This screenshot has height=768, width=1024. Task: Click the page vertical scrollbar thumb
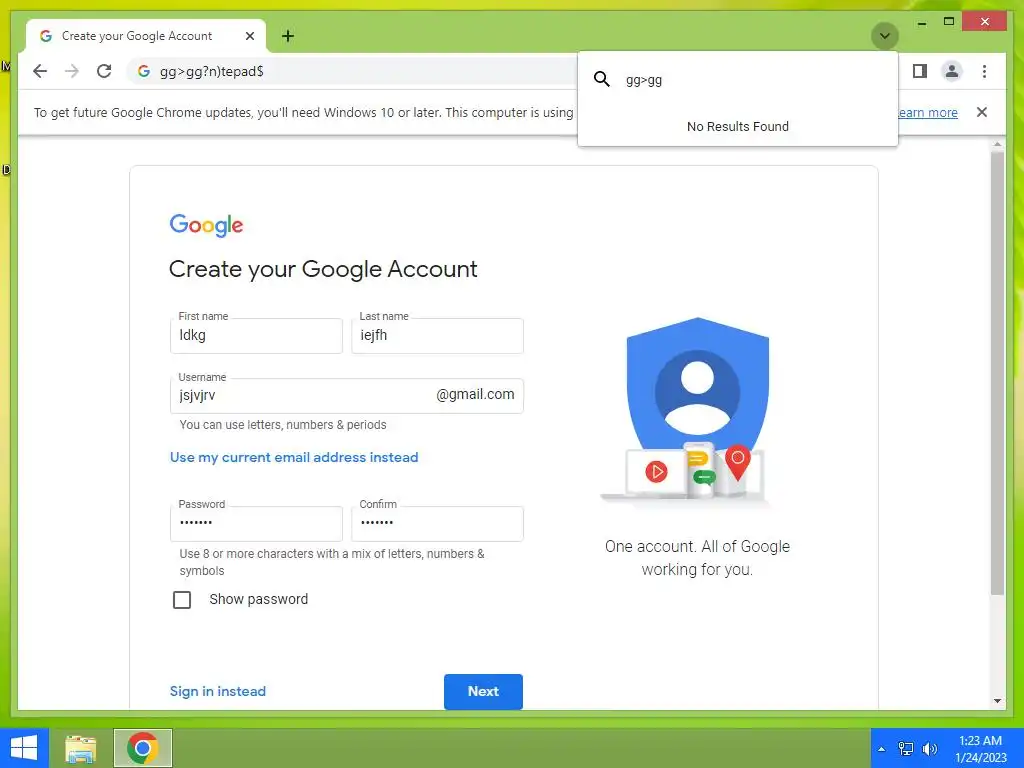[x=997, y=372]
